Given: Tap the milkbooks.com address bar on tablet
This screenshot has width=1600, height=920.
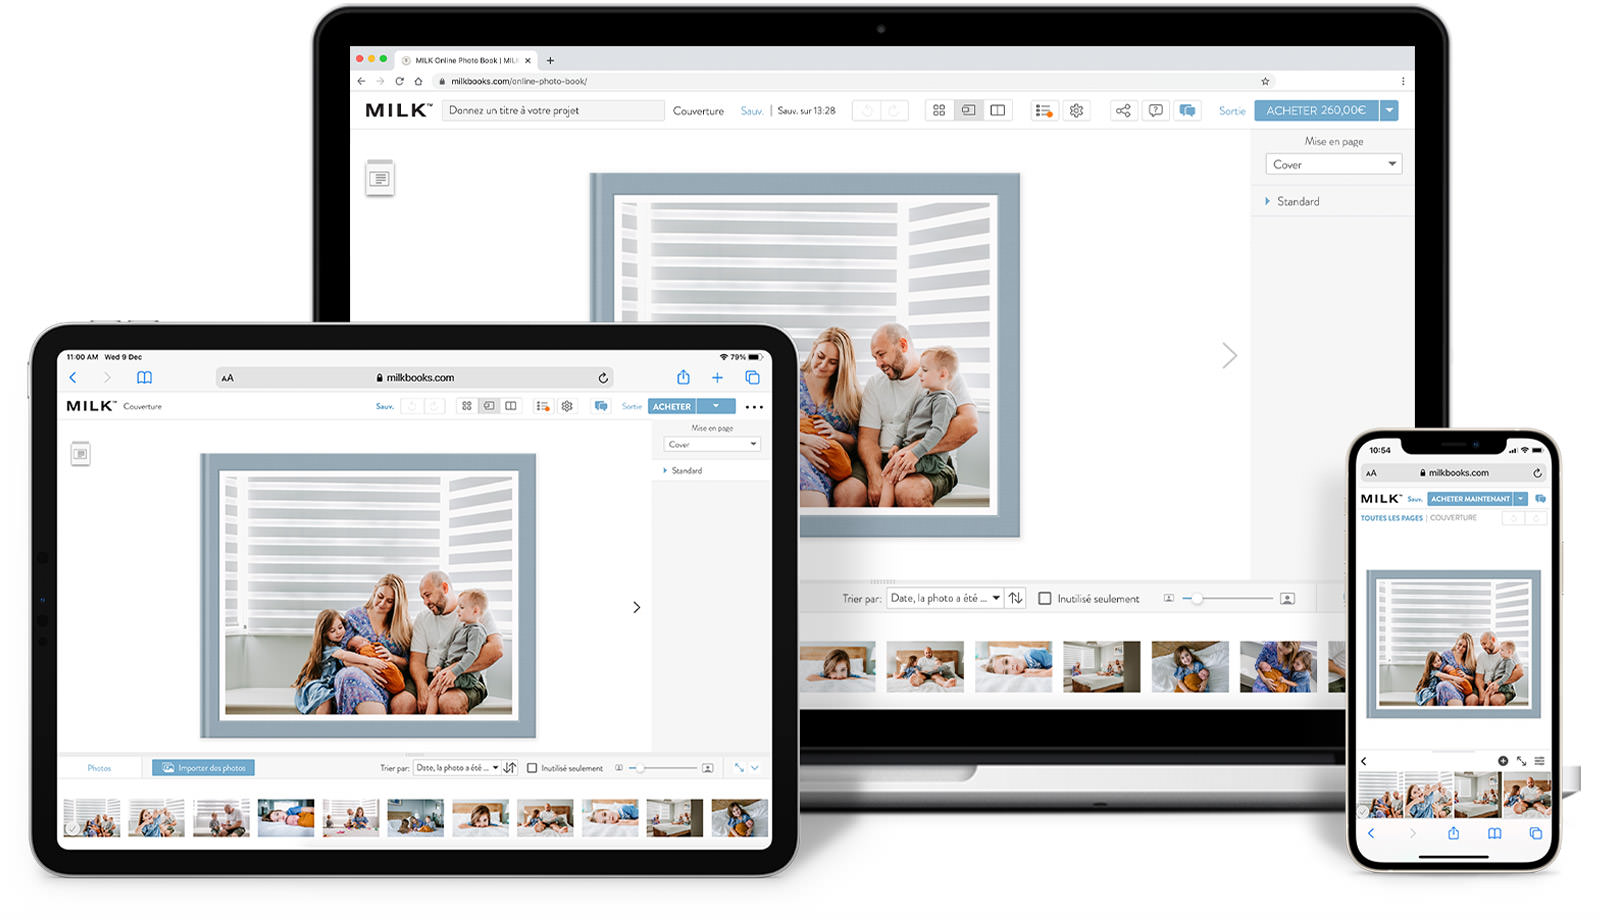Looking at the screenshot, I should pos(415,377).
